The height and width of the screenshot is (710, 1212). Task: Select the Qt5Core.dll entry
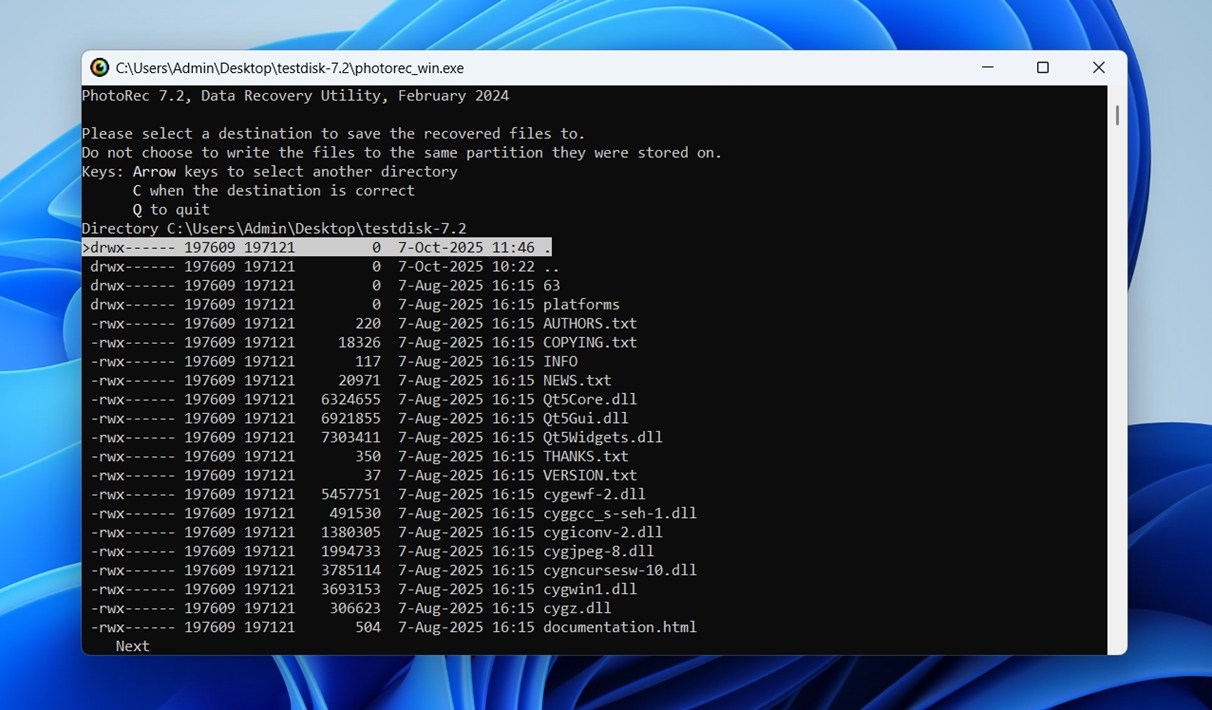point(583,399)
